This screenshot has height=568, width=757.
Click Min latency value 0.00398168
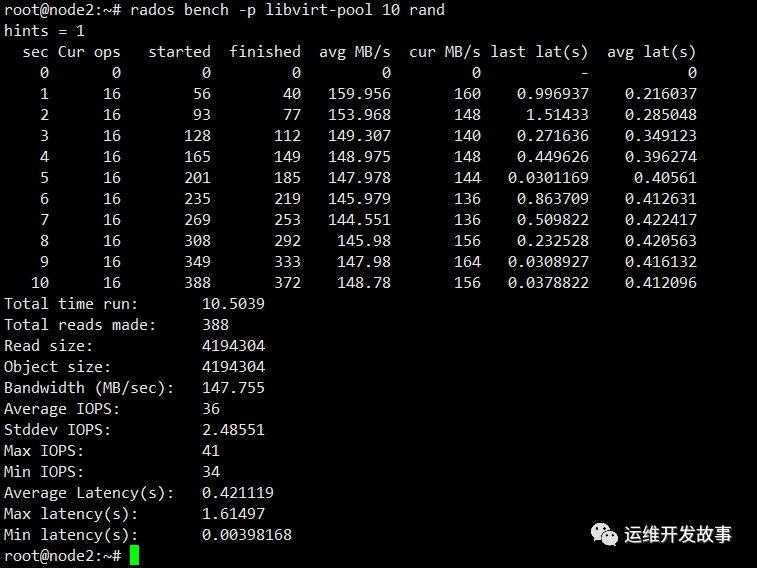tap(247, 535)
